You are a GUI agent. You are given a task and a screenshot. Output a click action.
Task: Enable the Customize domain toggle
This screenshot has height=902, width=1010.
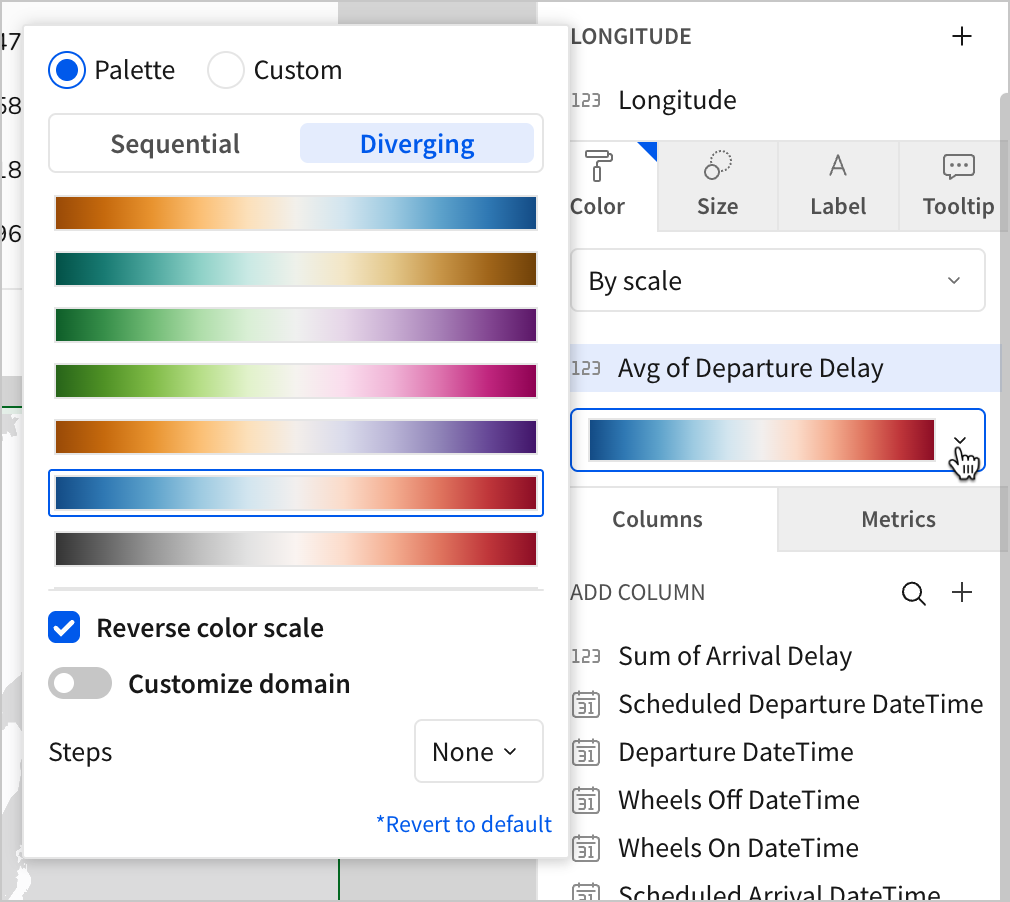(x=80, y=684)
